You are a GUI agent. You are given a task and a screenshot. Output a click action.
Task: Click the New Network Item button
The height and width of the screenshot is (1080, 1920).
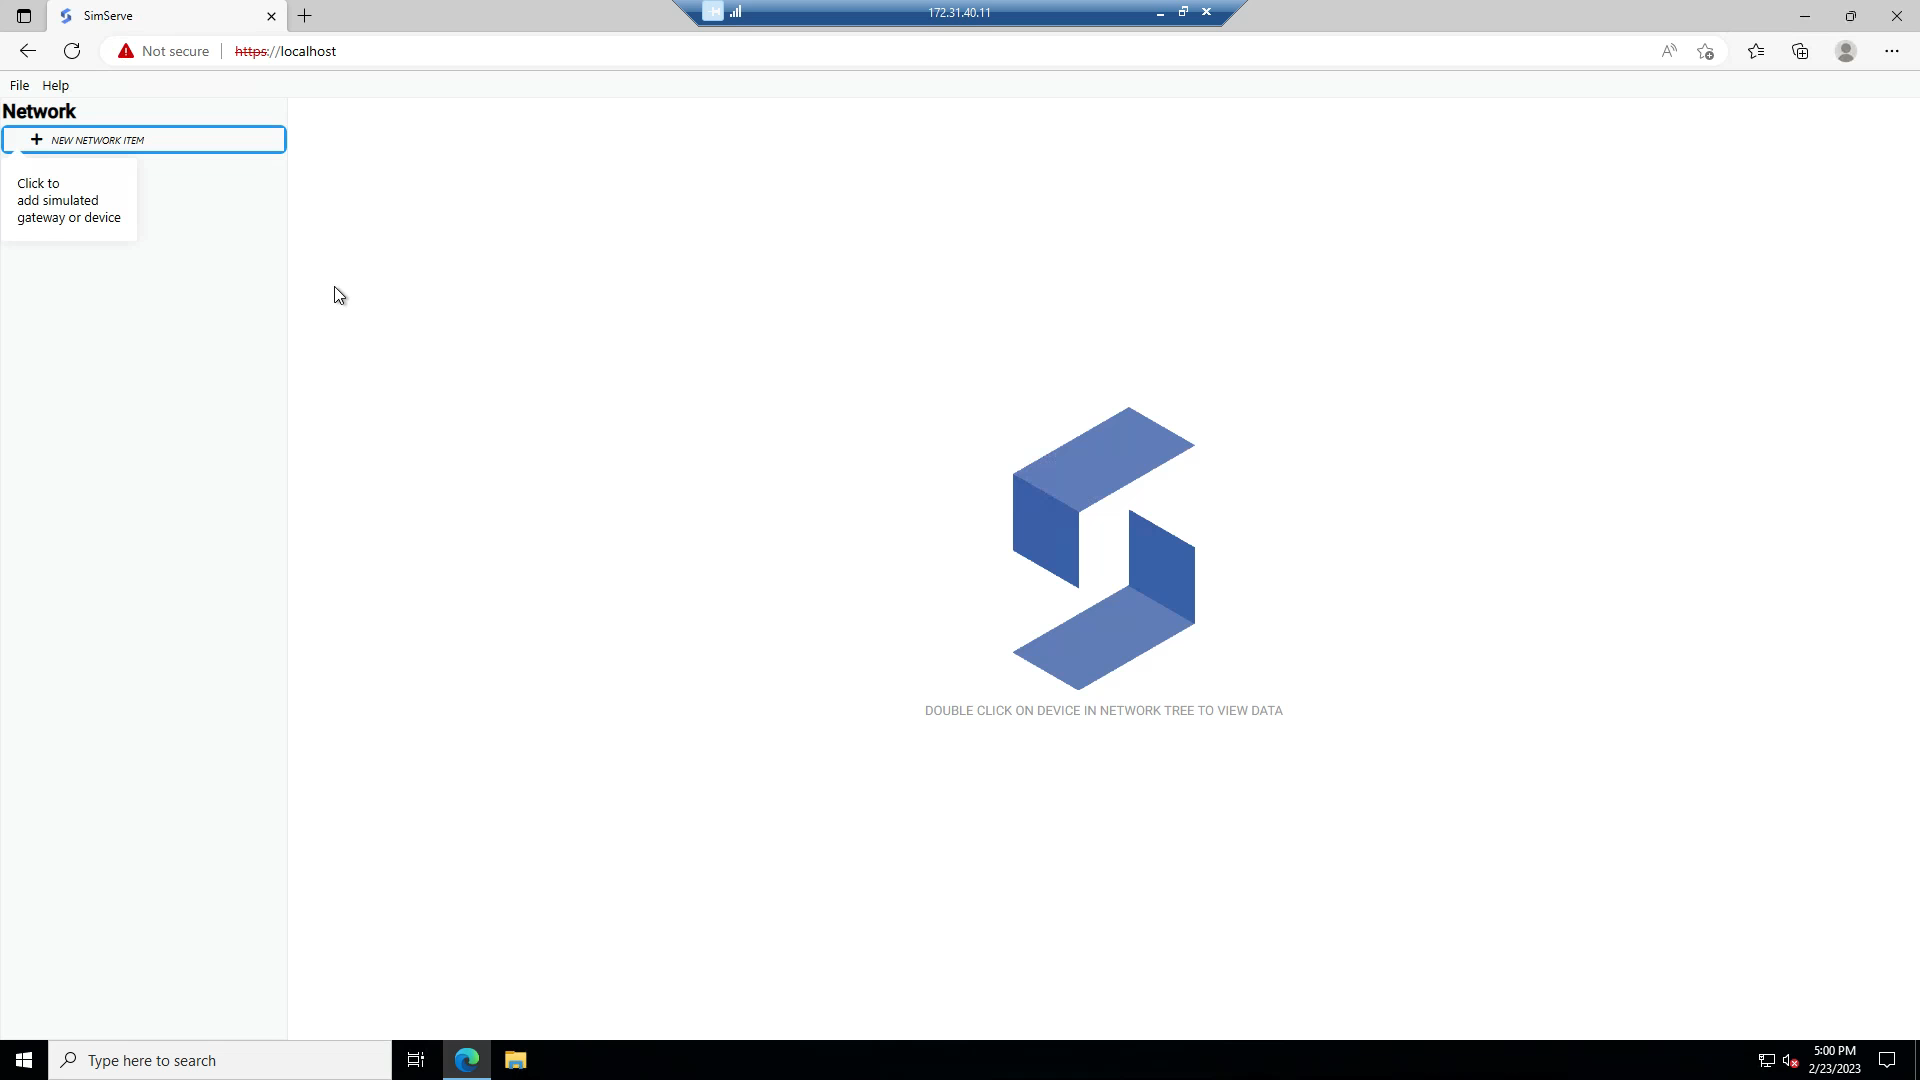(x=145, y=140)
